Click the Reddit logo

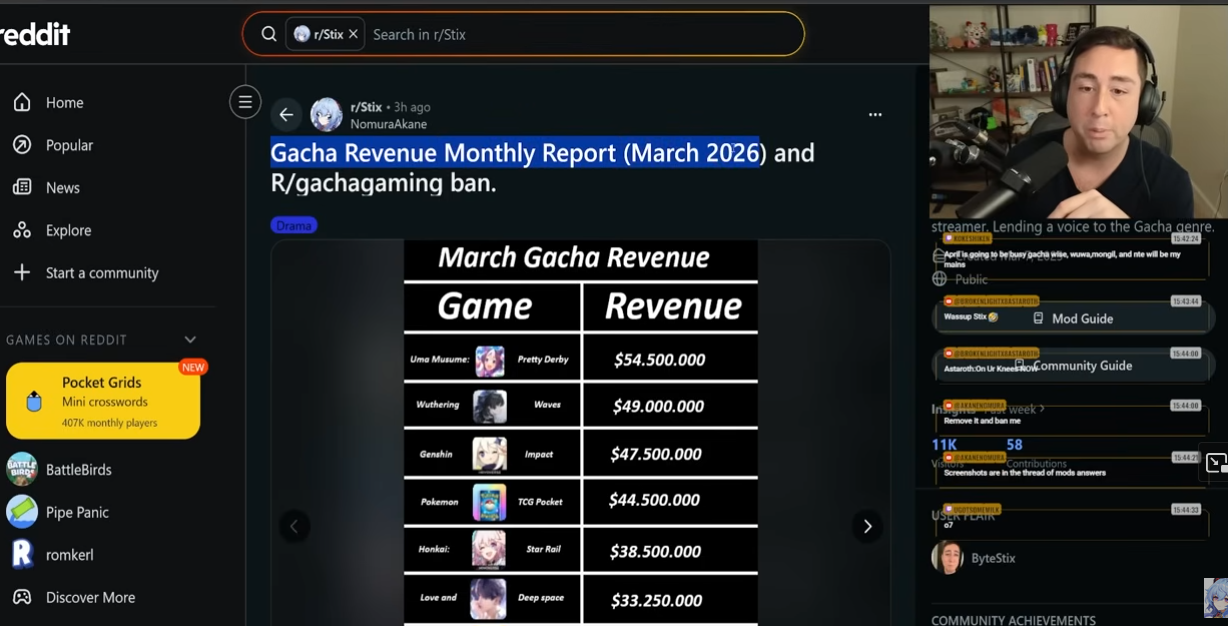[x=35, y=34]
